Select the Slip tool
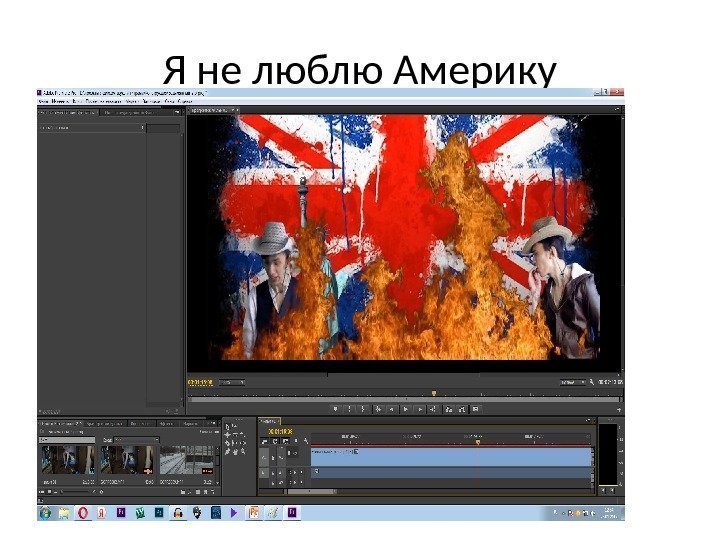720x540 pixels. (x=234, y=443)
